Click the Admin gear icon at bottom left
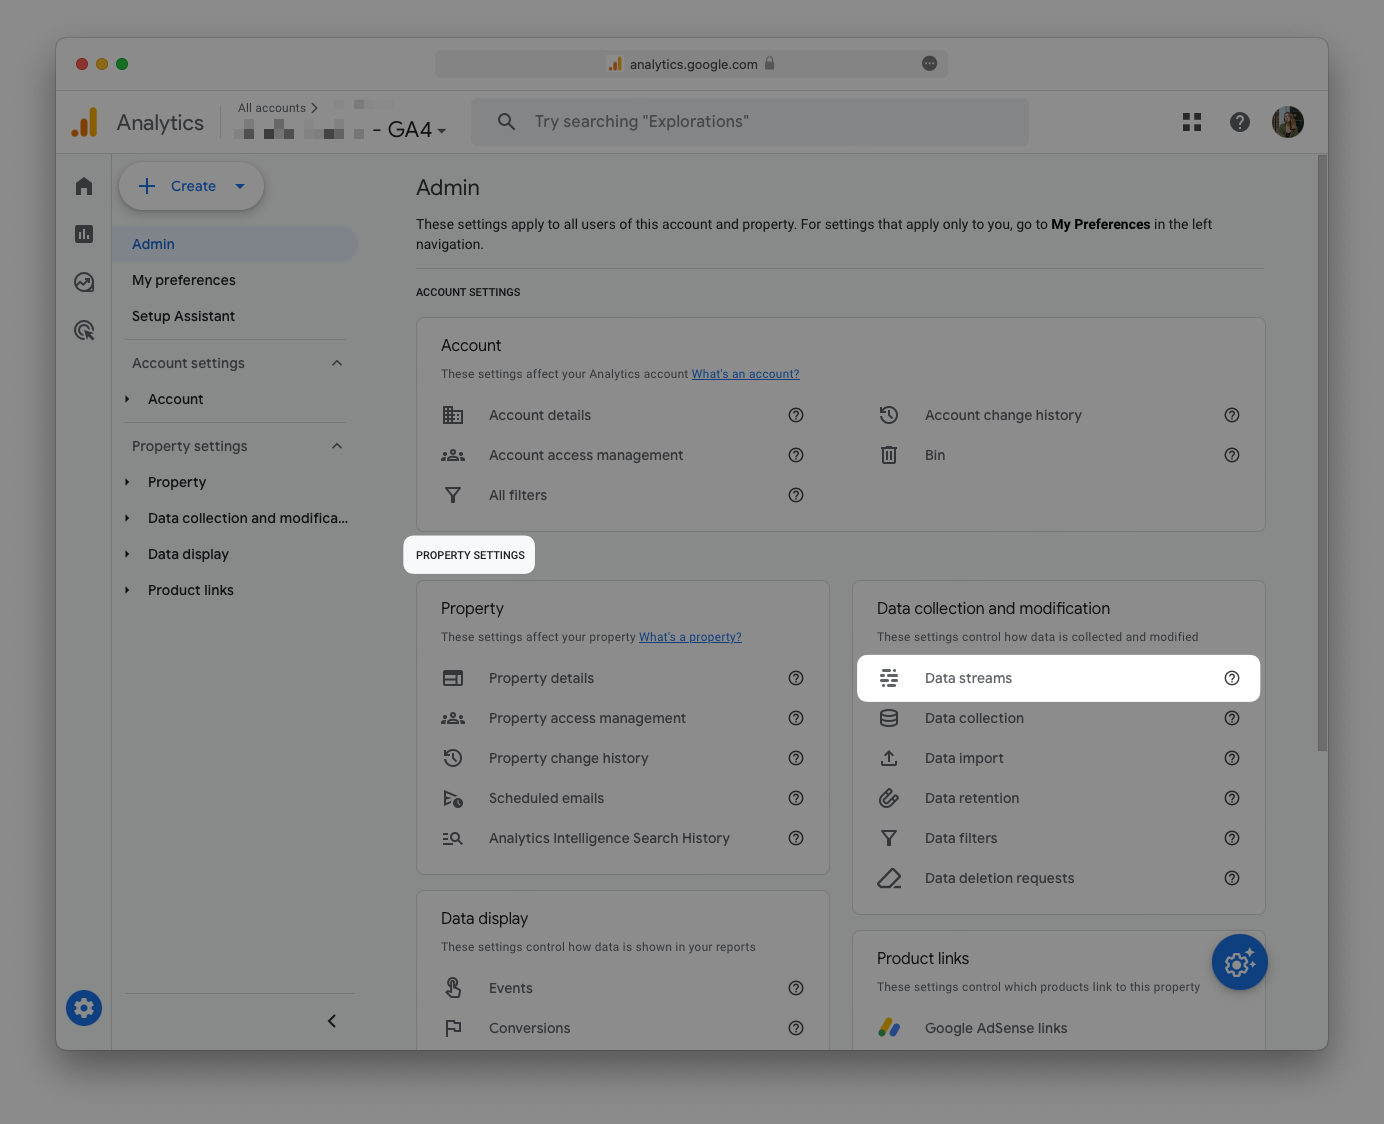 [84, 1008]
